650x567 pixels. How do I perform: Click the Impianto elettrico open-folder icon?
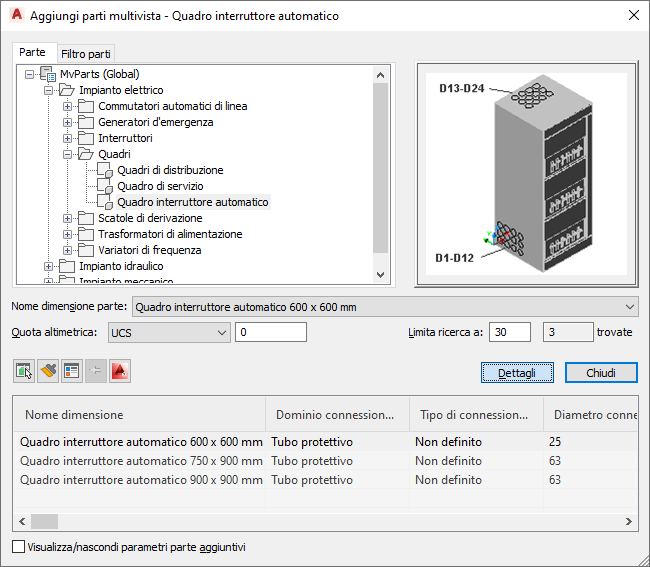pyautogui.click(x=66, y=90)
